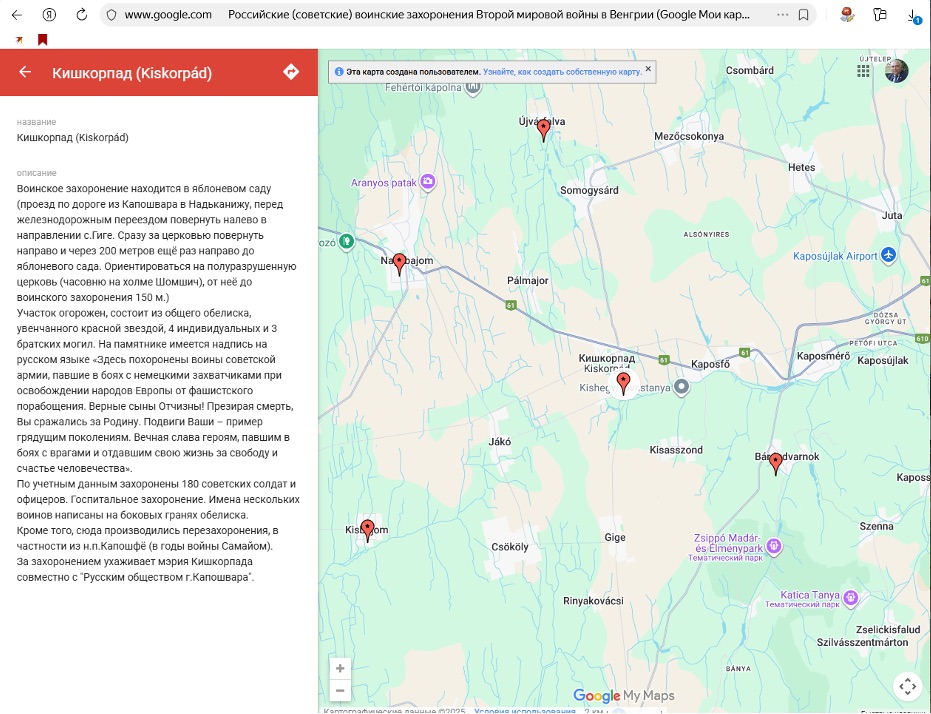The width and height of the screenshot is (931, 714).
Task: Toggle the fullscreen map view button
Action: [x=907, y=686]
